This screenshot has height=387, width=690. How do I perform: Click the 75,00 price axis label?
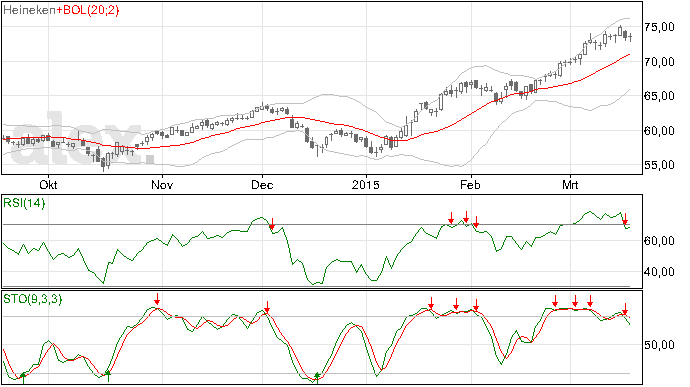659,27
